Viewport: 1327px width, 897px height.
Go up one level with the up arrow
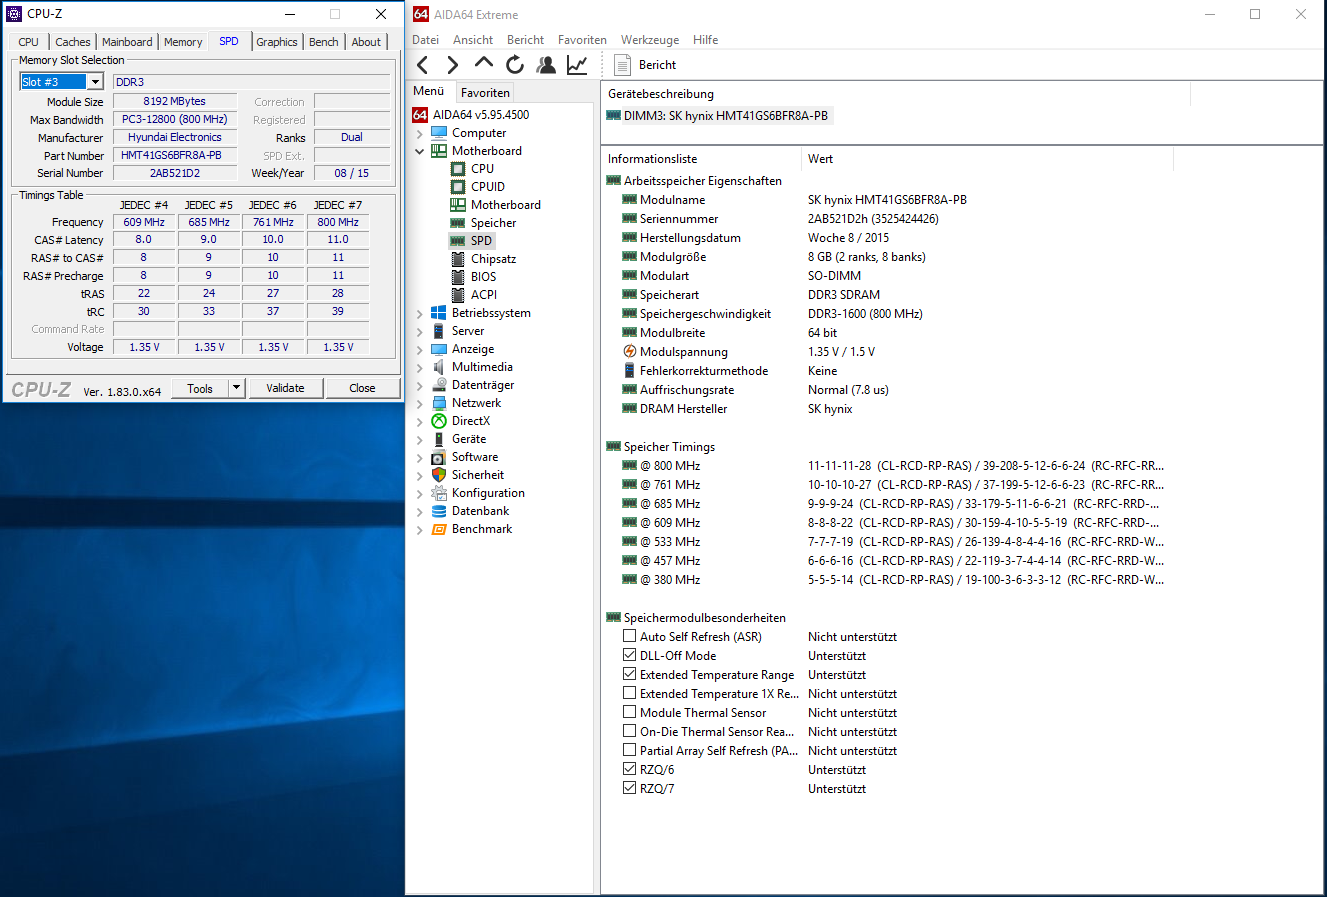[x=484, y=64]
